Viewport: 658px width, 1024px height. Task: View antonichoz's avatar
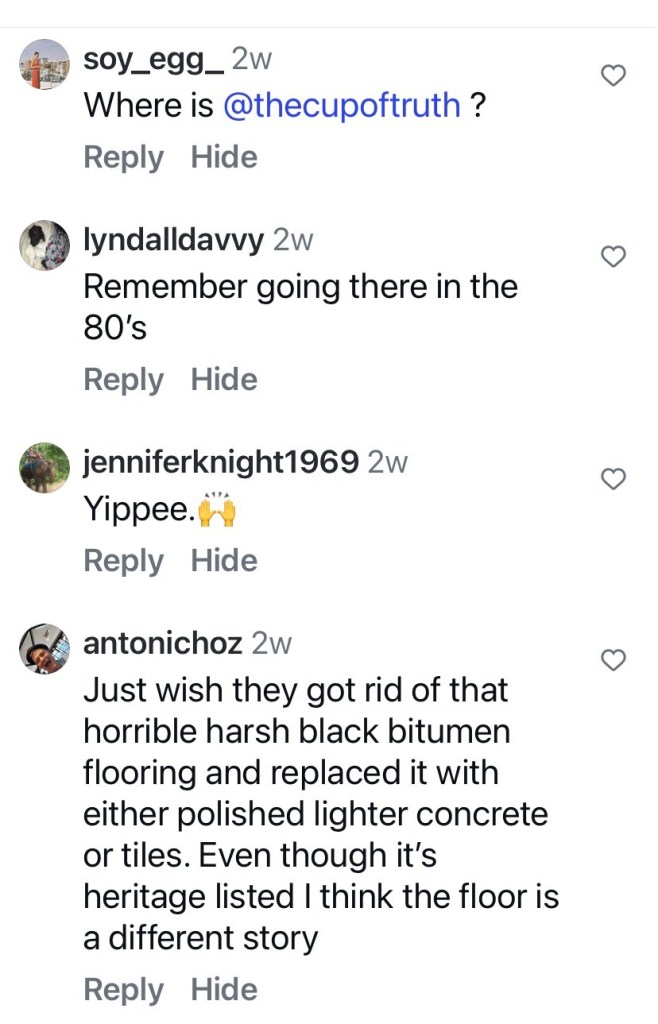[45, 649]
